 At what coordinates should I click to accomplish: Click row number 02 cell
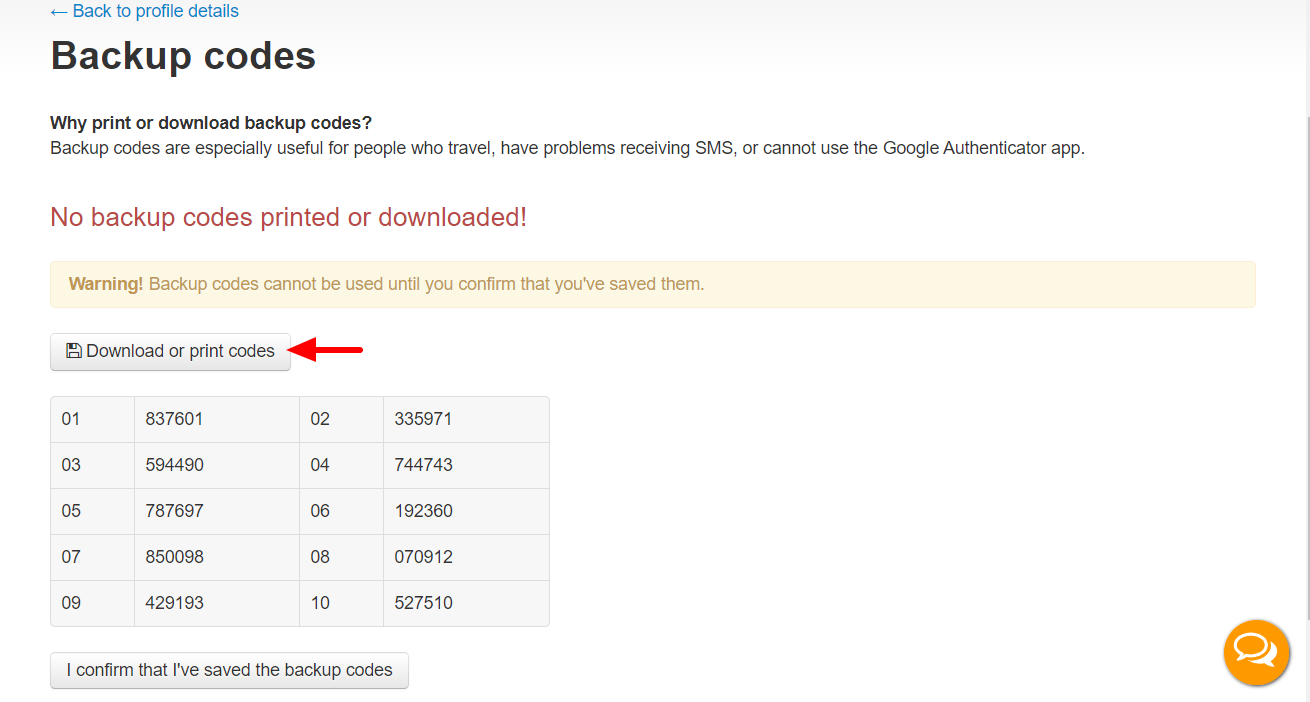click(x=341, y=419)
